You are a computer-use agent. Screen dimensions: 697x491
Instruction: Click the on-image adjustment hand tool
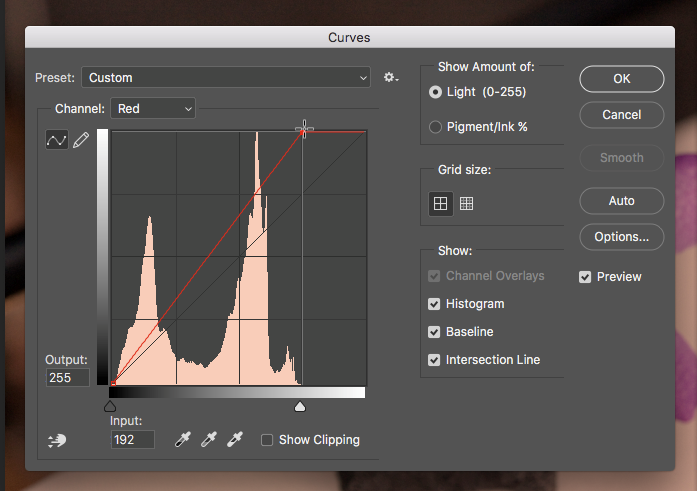coord(57,440)
